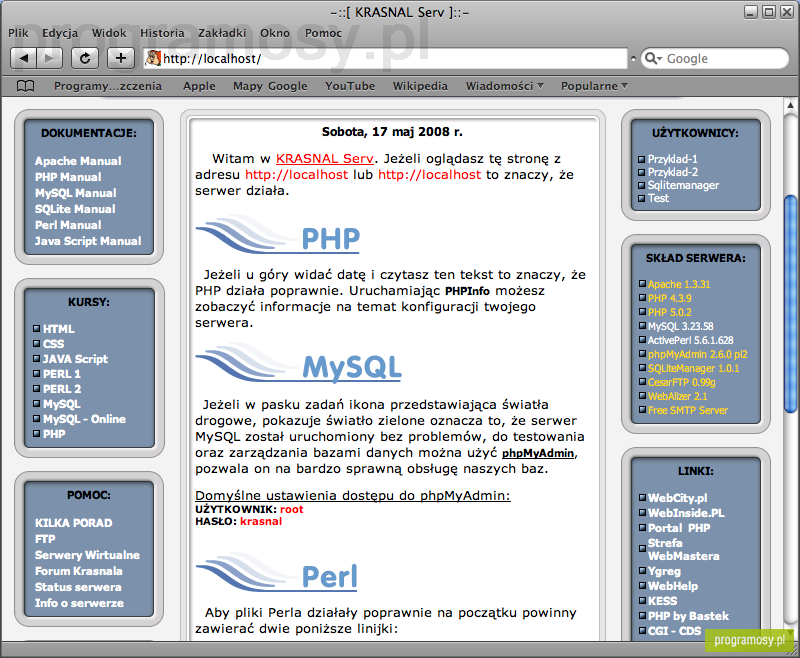Open the Serwery Wirtualne link
The width and height of the screenshot is (800, 658).
87,555
